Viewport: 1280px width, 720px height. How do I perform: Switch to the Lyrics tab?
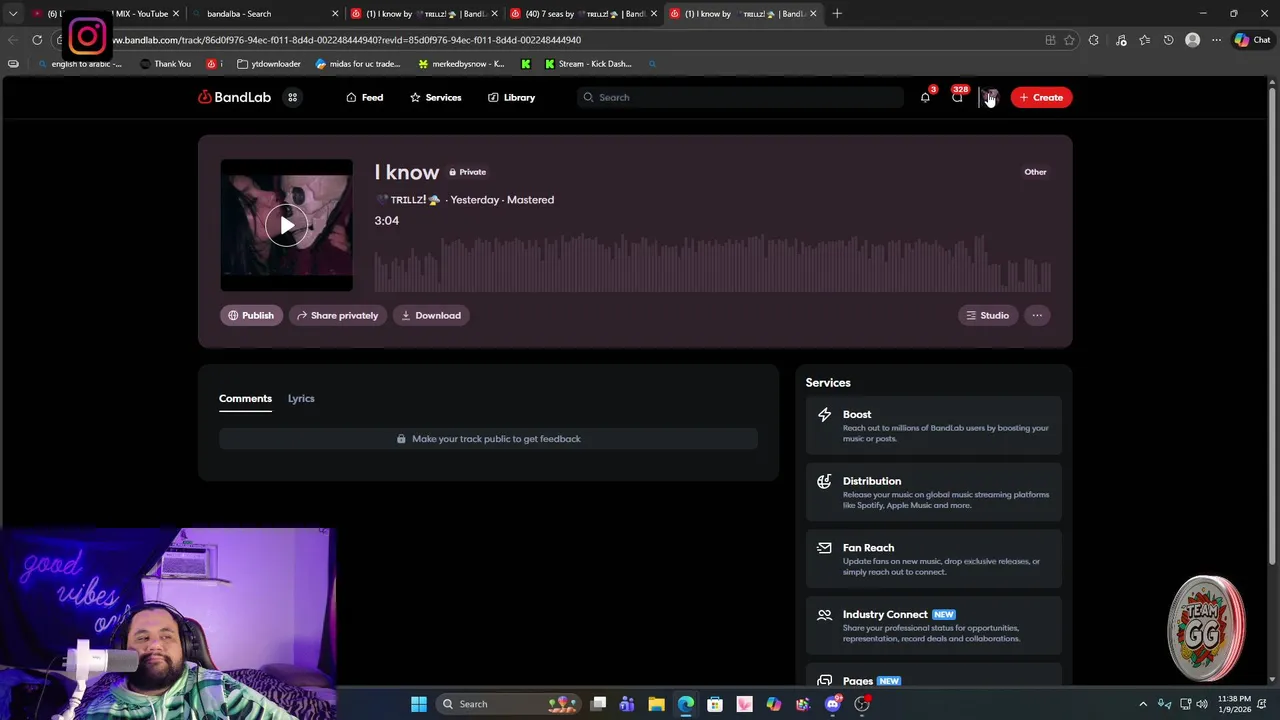click(301, 398)
